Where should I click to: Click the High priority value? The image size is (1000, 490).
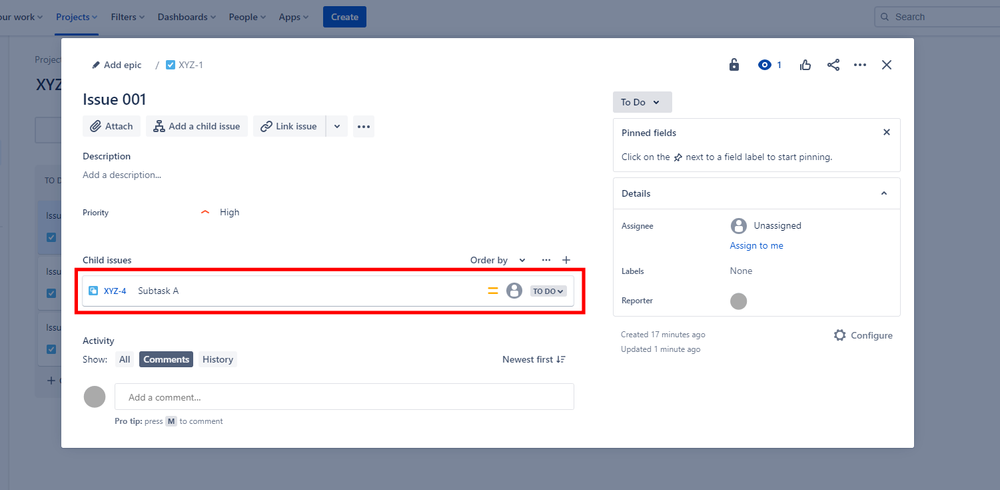tap(230, 212)
